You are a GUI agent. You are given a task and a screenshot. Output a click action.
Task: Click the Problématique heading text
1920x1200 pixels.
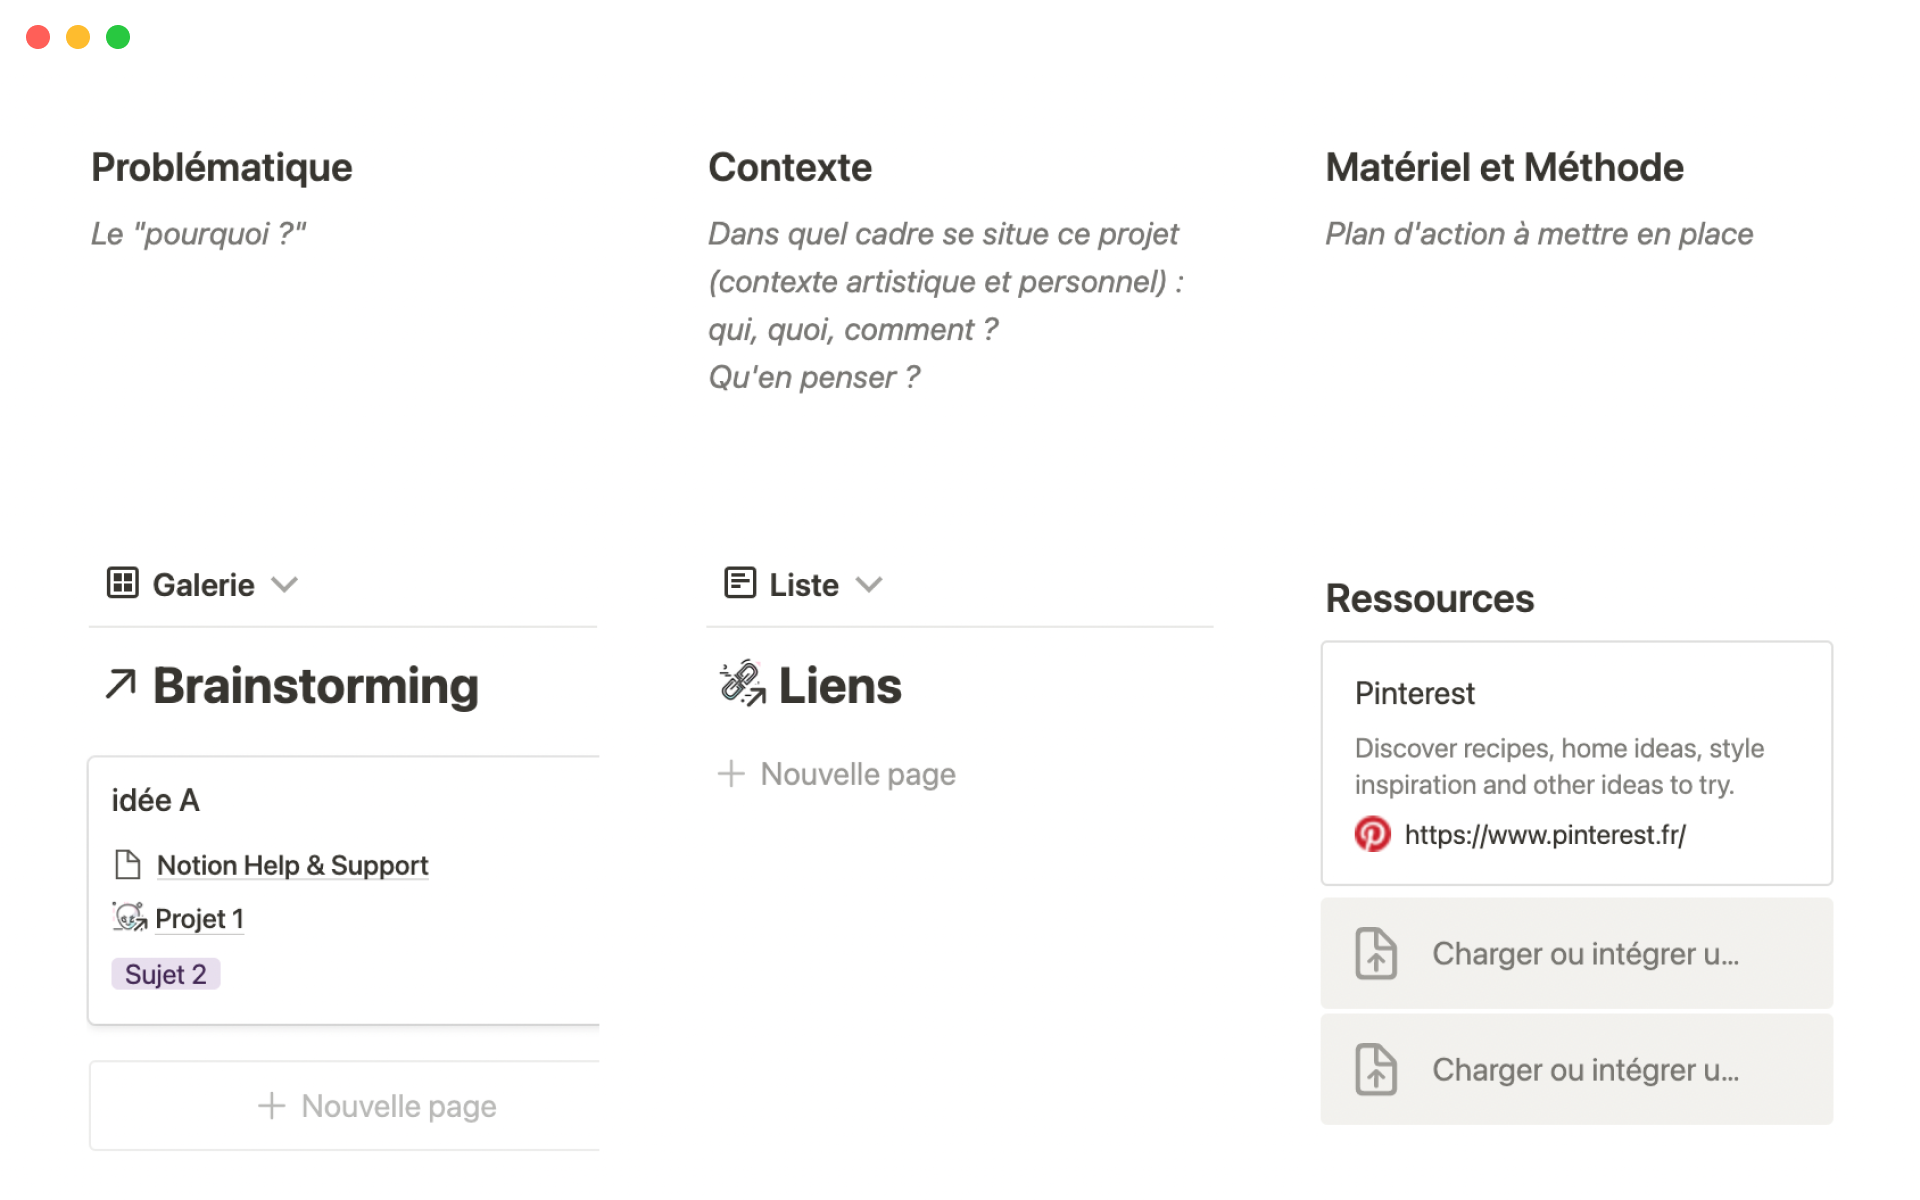[221, 168]
